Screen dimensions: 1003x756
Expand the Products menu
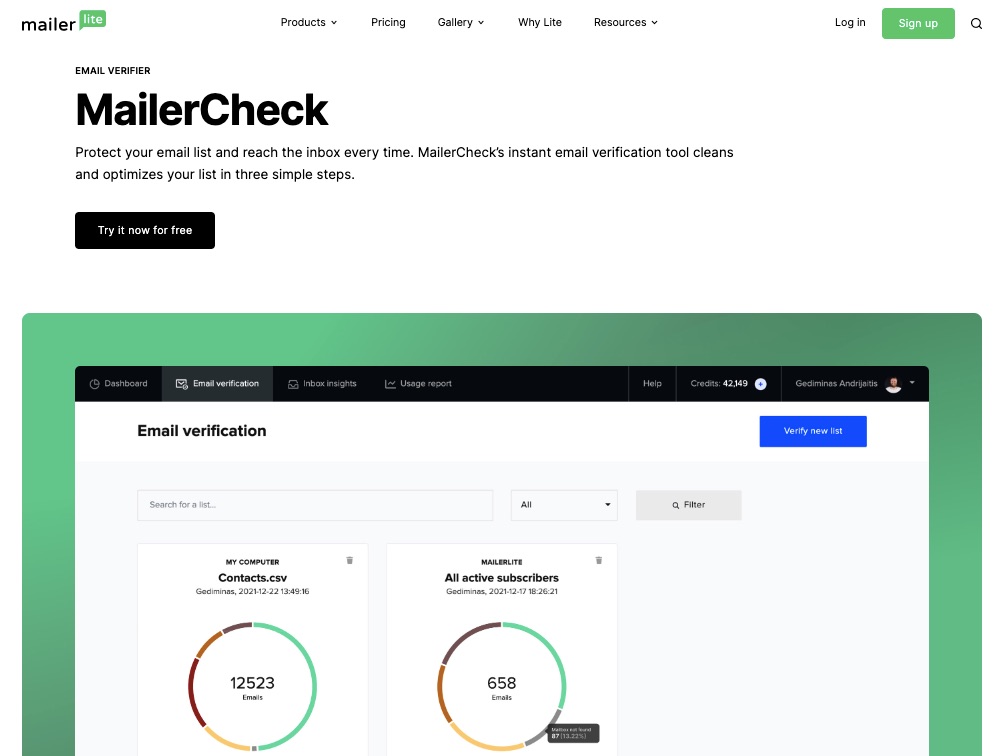[x=309, y=22]
